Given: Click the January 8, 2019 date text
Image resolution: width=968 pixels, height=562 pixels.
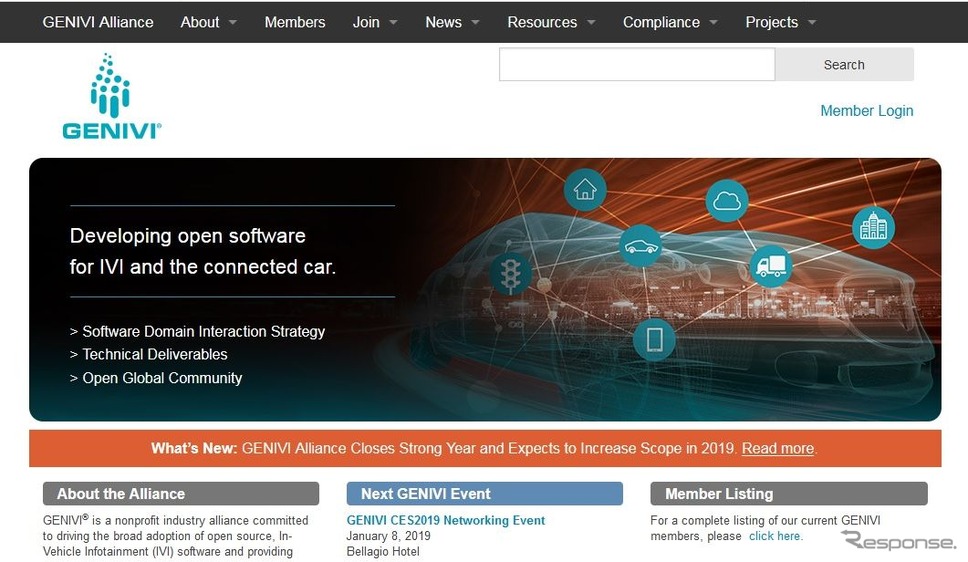Looking at the screenshot, I should point(388,536).
